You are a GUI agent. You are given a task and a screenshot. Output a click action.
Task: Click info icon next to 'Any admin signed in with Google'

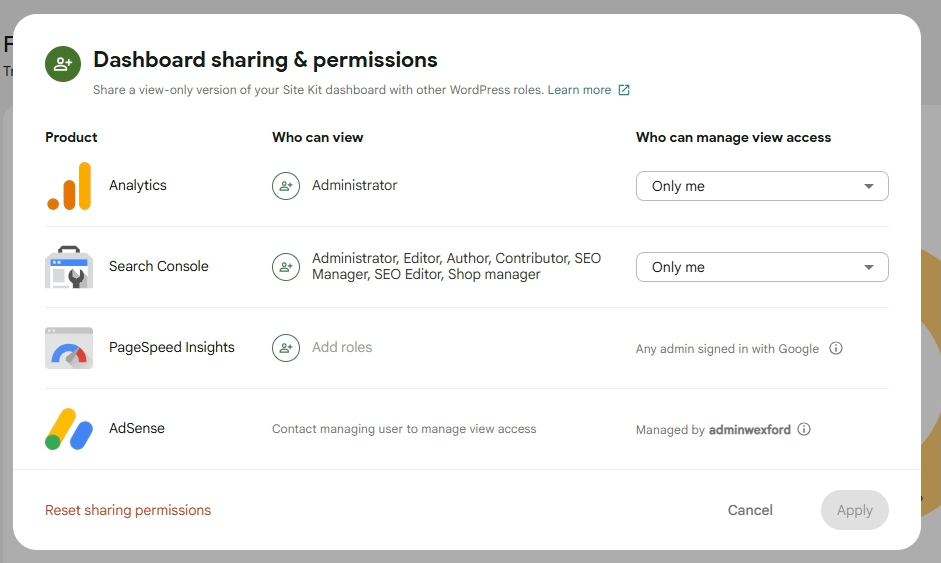[x=836, y=349]
